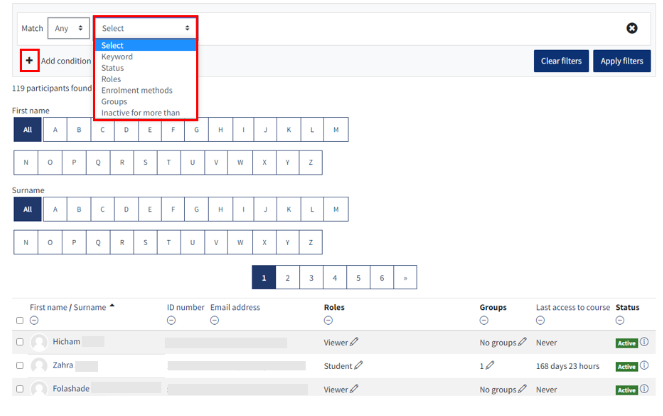Click Active status badge for Hicham
The width and height of the screenshot is (663, 416).
(x=627, y=343)
